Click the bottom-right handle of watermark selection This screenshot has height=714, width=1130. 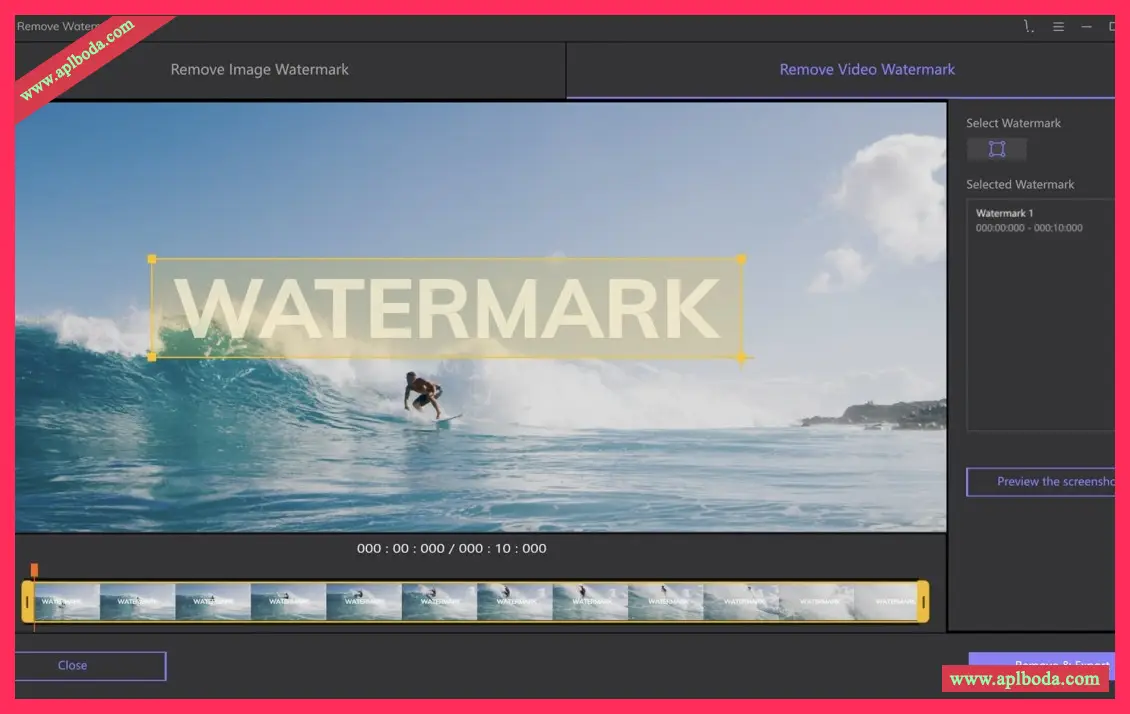pos(741,357)
